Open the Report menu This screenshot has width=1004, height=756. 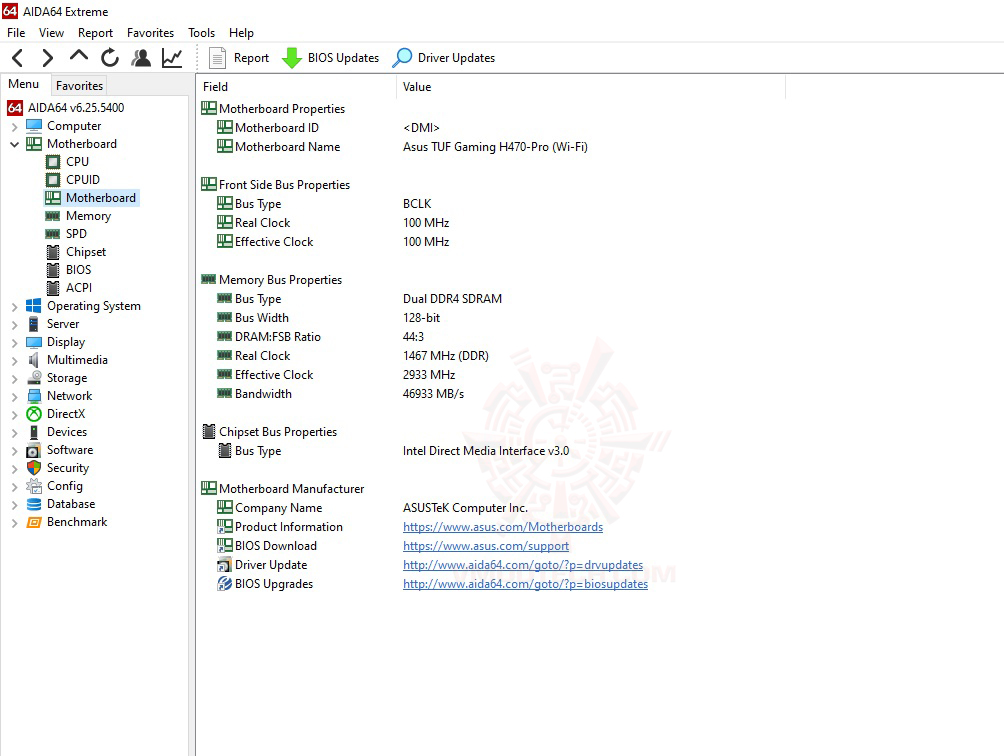coord(95,32)
